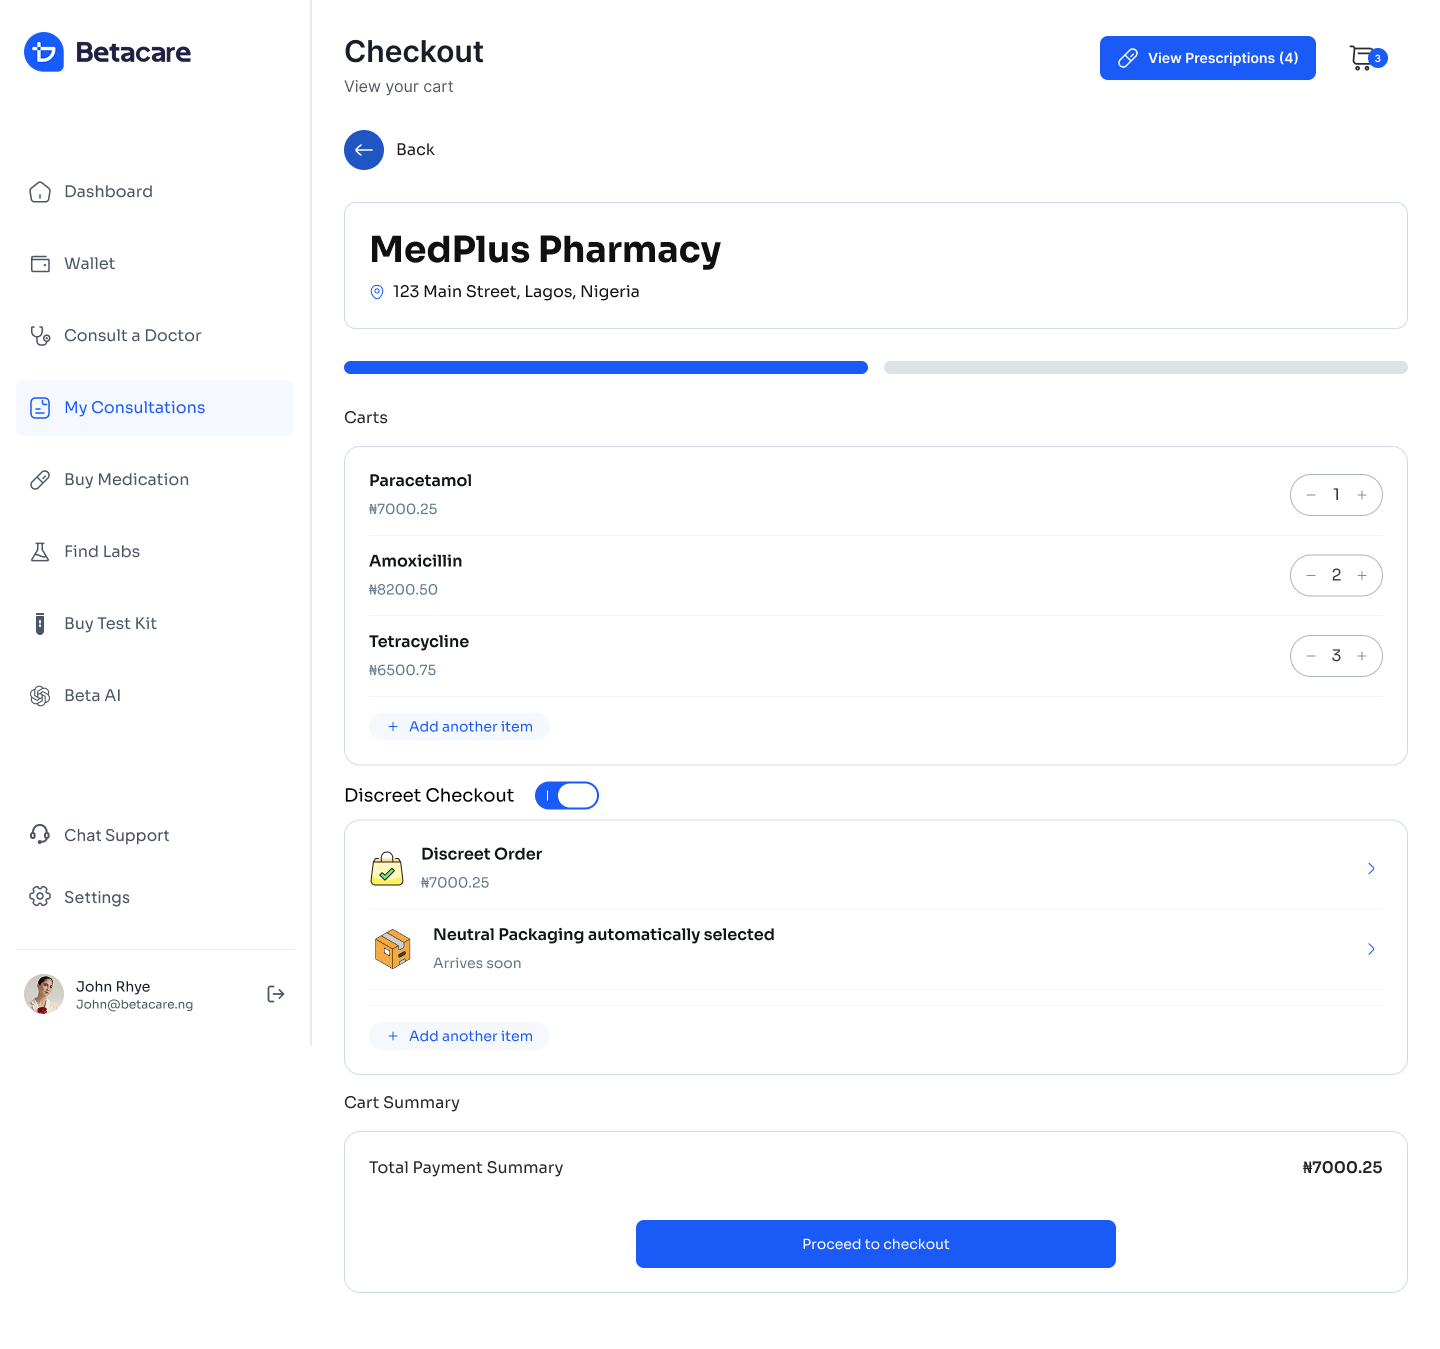Click the stethoscope Consult a Doctor icon
The width and height of the screenshot is (1440, 1349).
pos(40,336)
